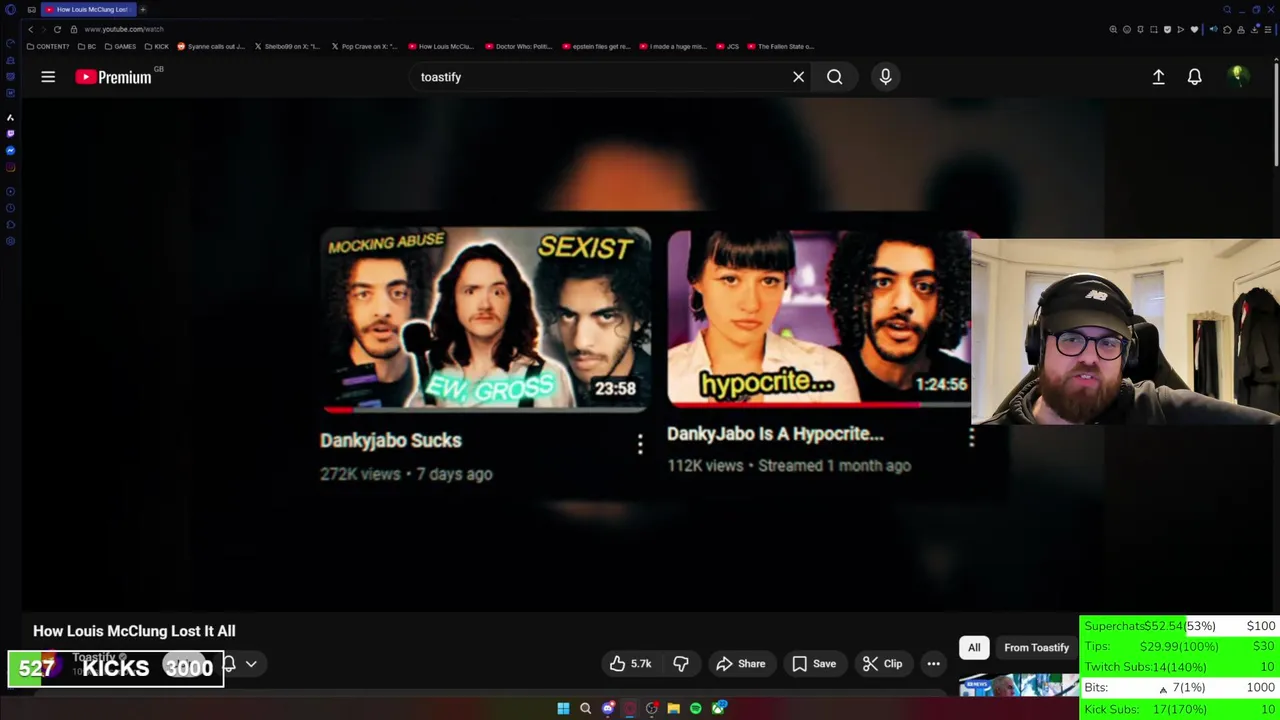Open more actions ellipsis under the video
1280x720 pixels.
click(x=933, y=664)
